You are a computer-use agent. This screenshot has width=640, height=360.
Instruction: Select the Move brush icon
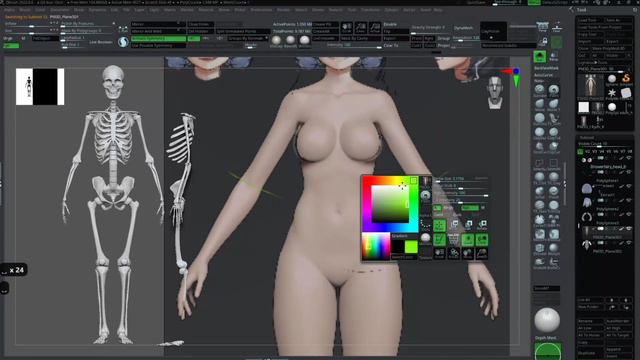click(x=540, y=104)
